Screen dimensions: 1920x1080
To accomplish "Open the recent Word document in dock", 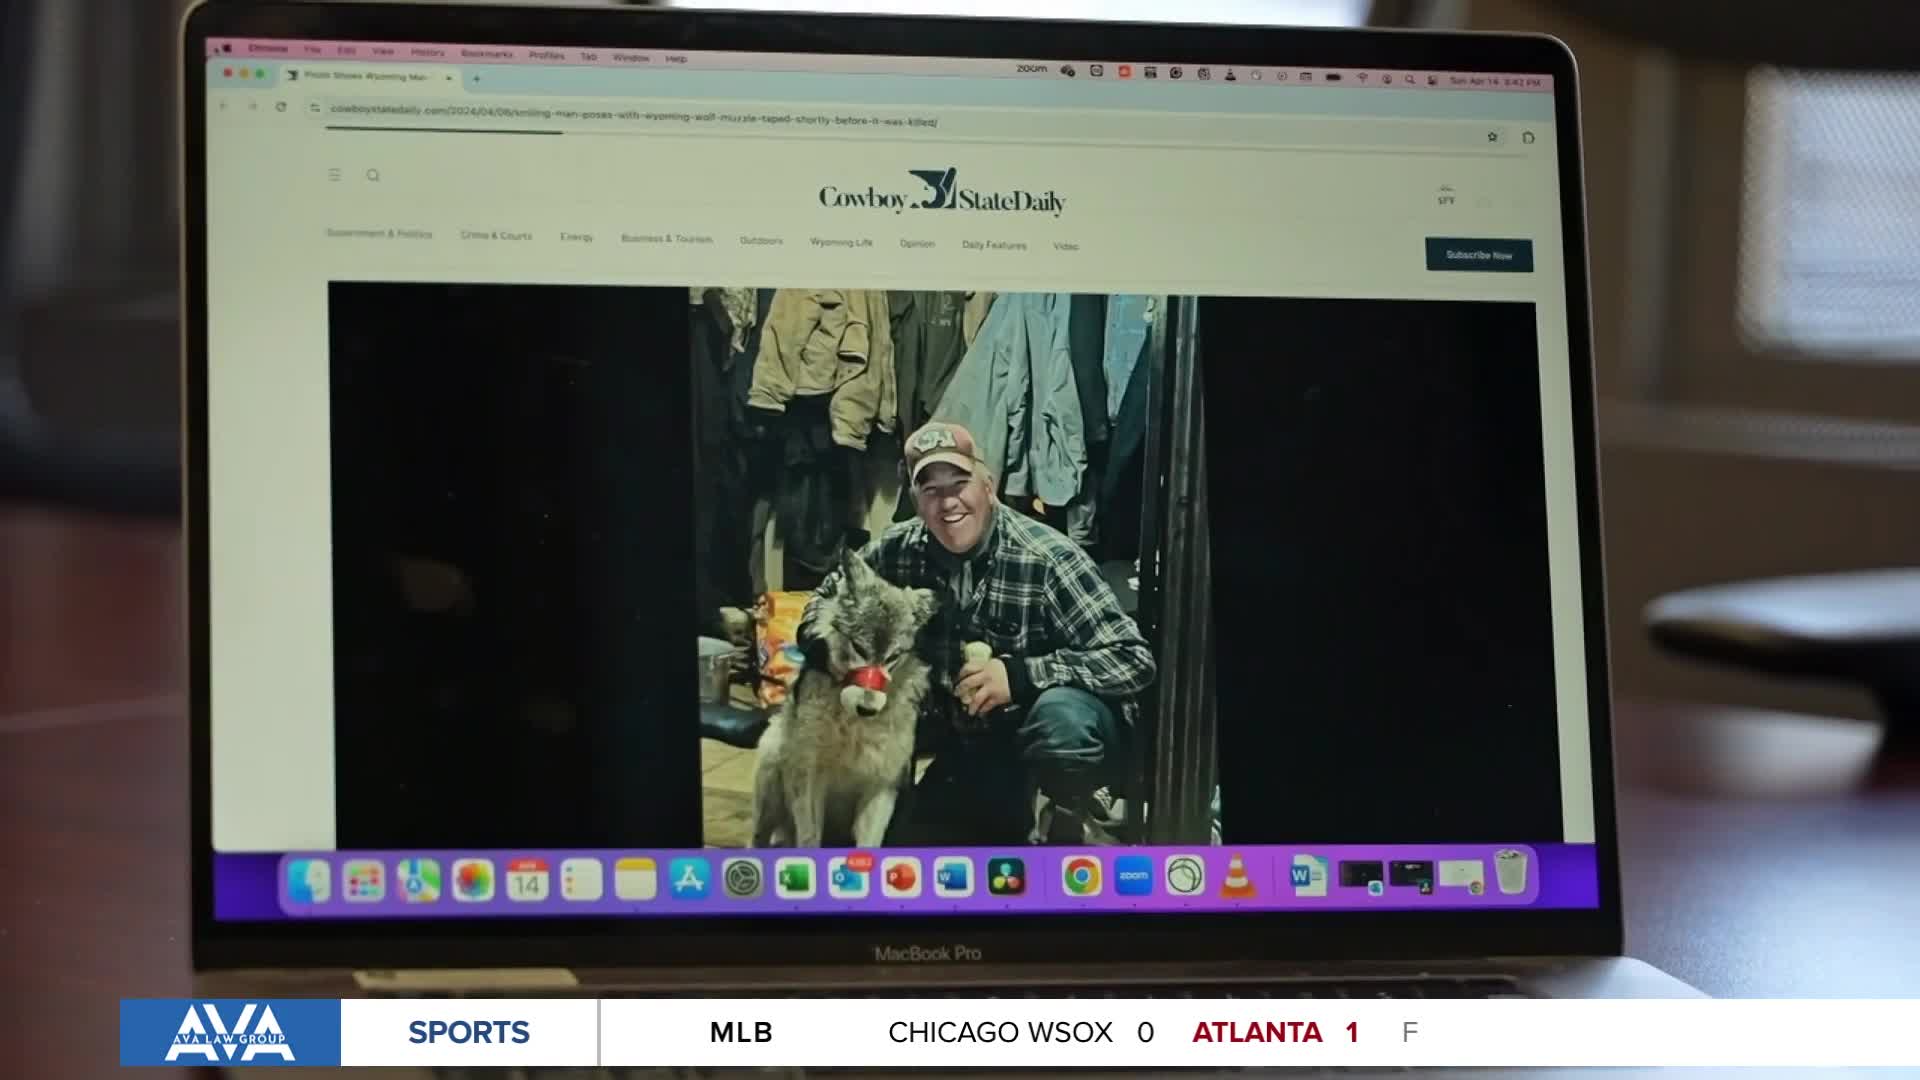I will (x=1308, y=875).
